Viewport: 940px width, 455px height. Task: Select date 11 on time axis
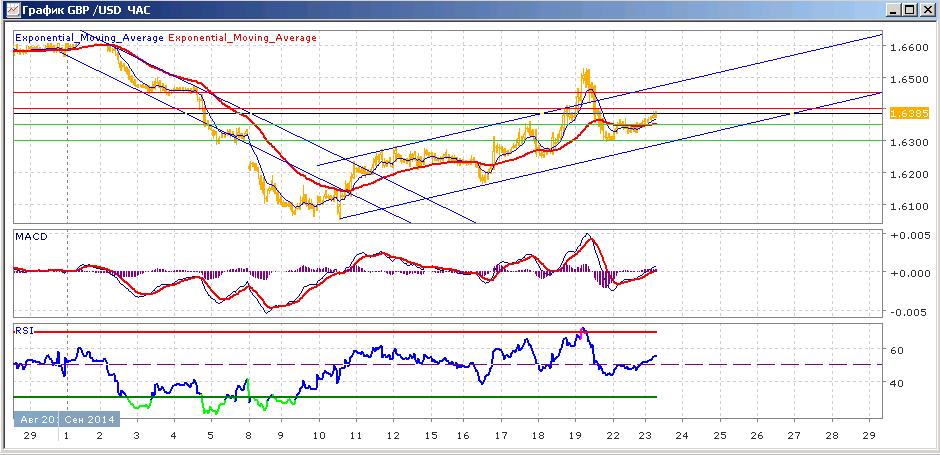click(x=356, y=435)
